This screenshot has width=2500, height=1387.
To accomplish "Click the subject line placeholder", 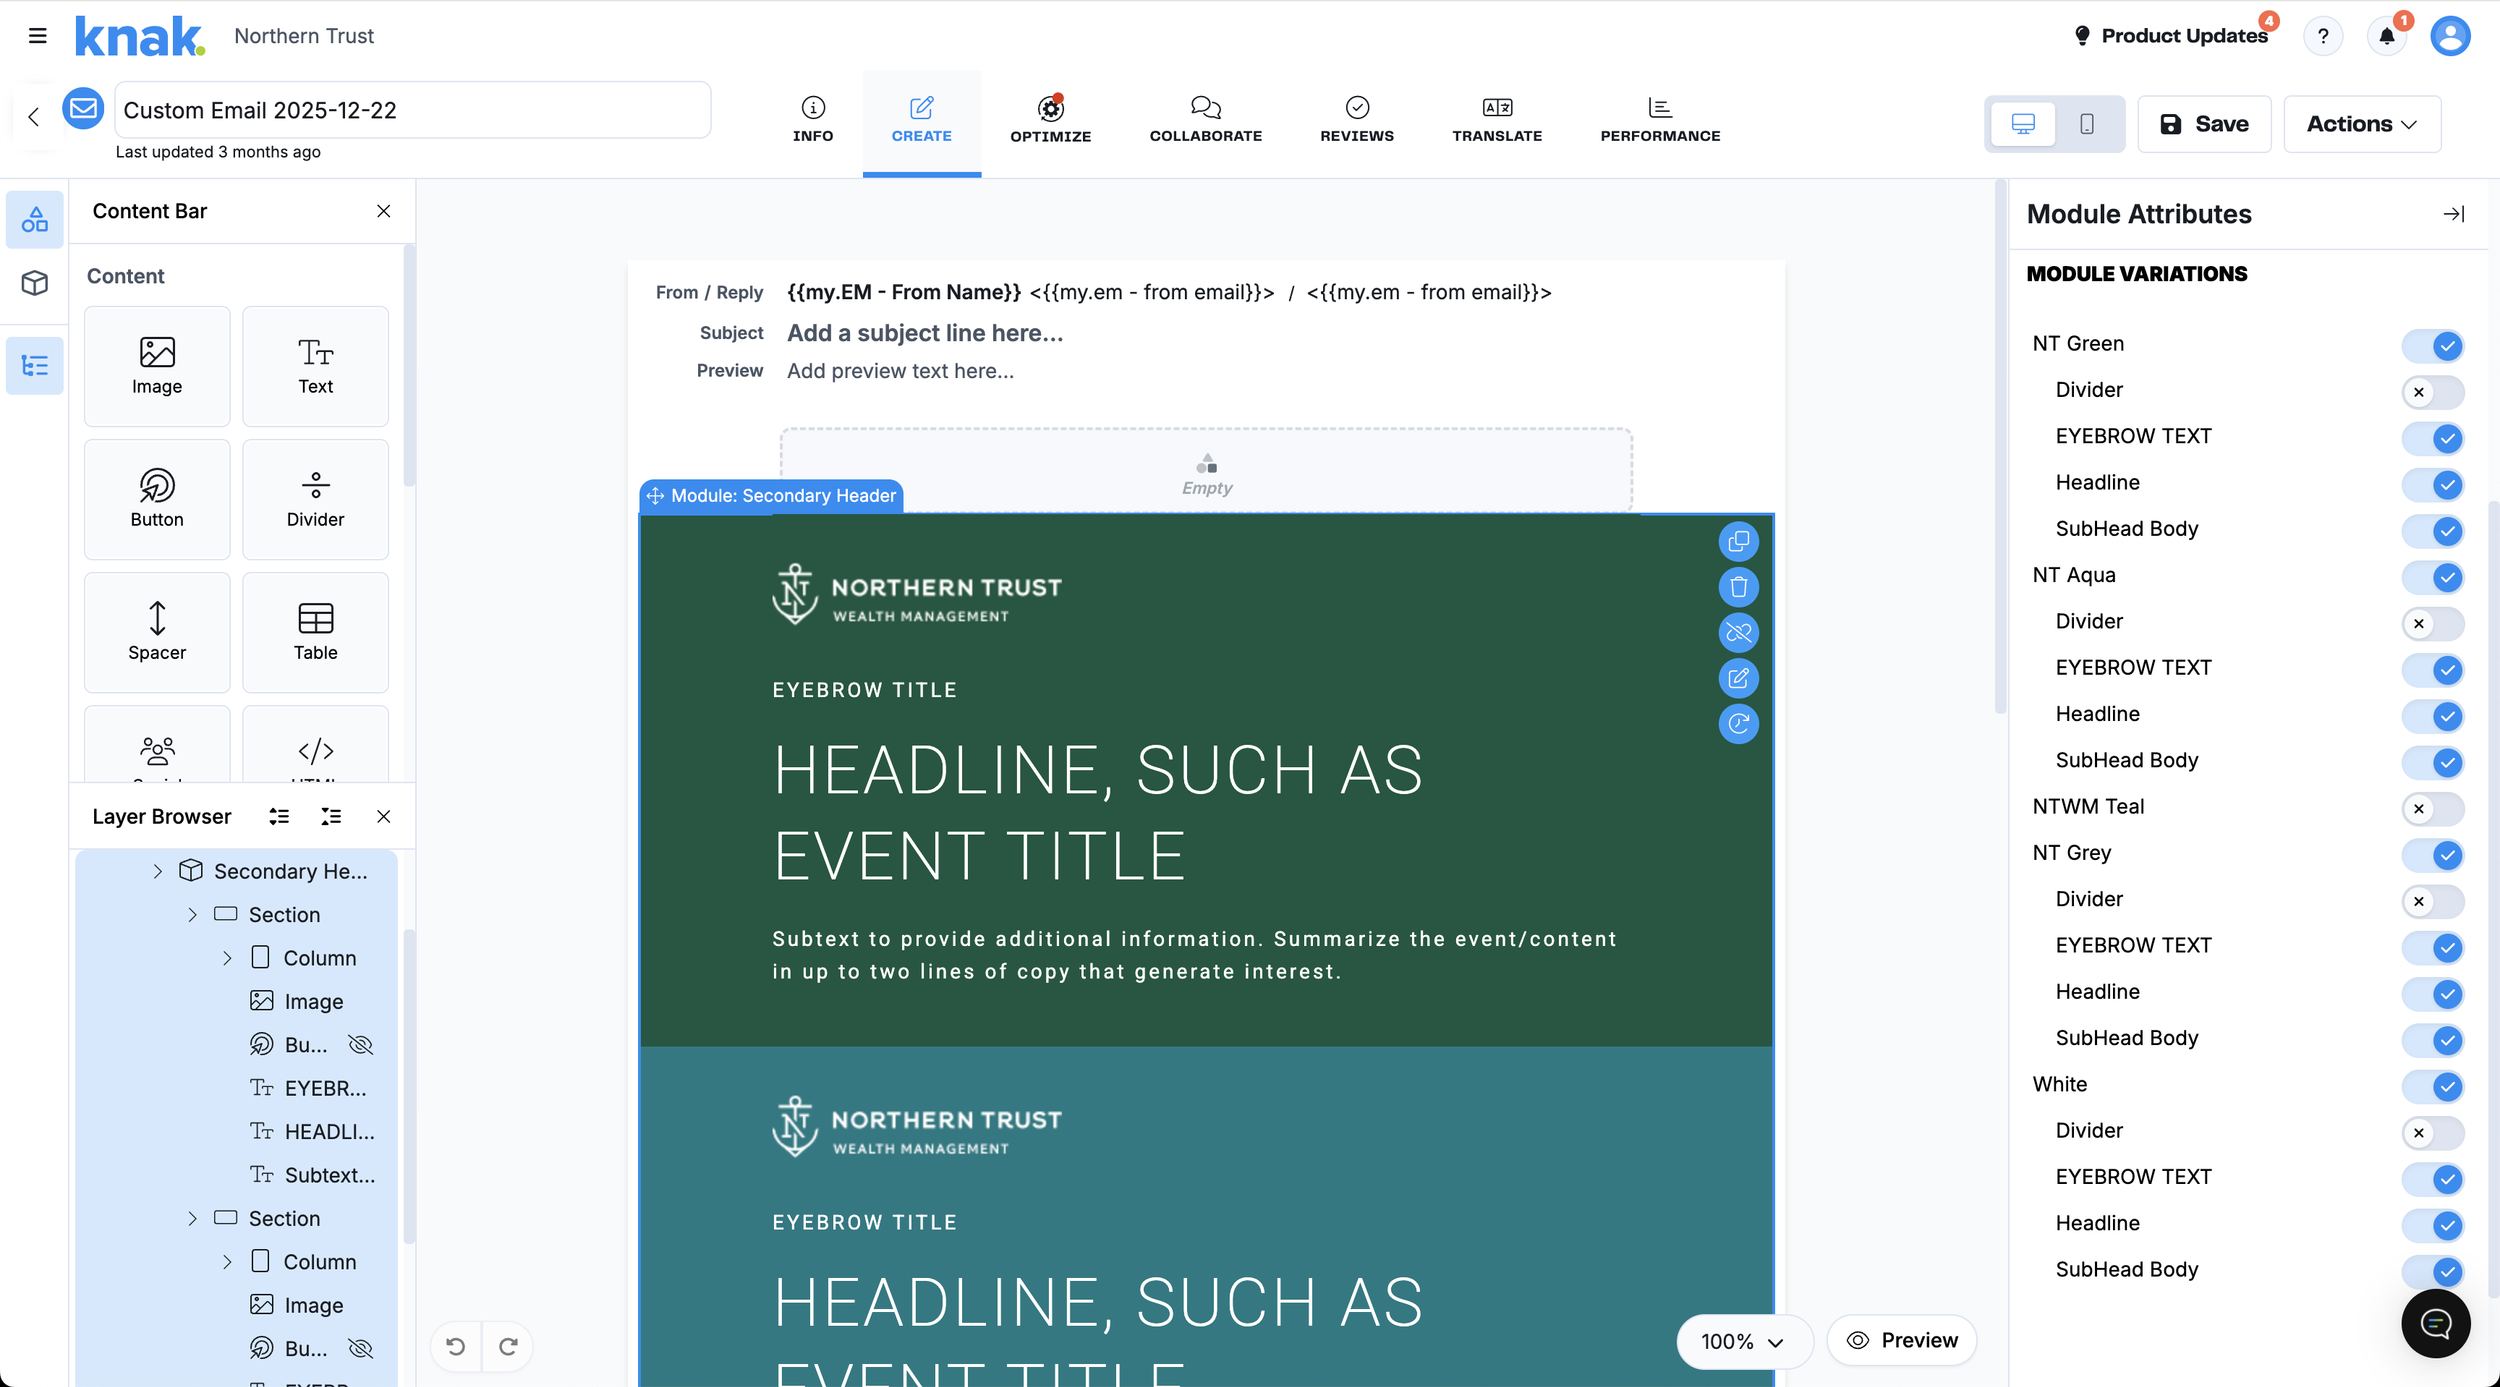I will pos(925,333).
